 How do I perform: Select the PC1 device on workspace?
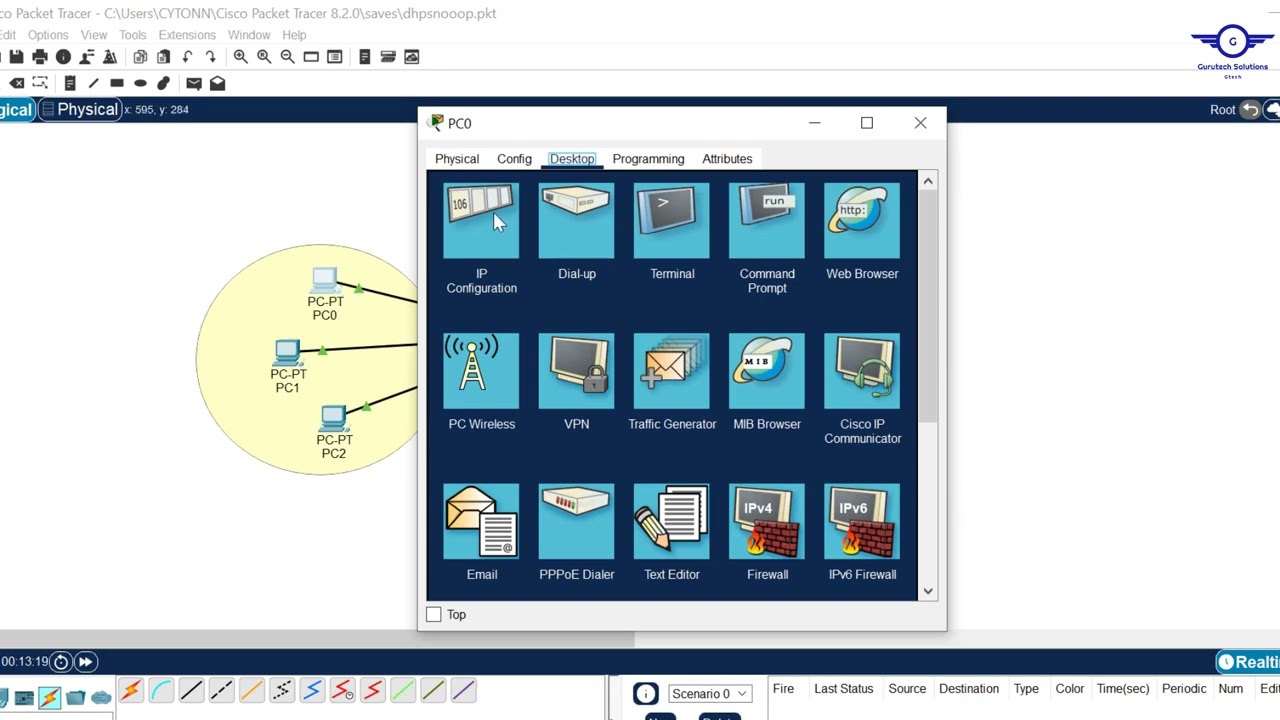point(286,352)
